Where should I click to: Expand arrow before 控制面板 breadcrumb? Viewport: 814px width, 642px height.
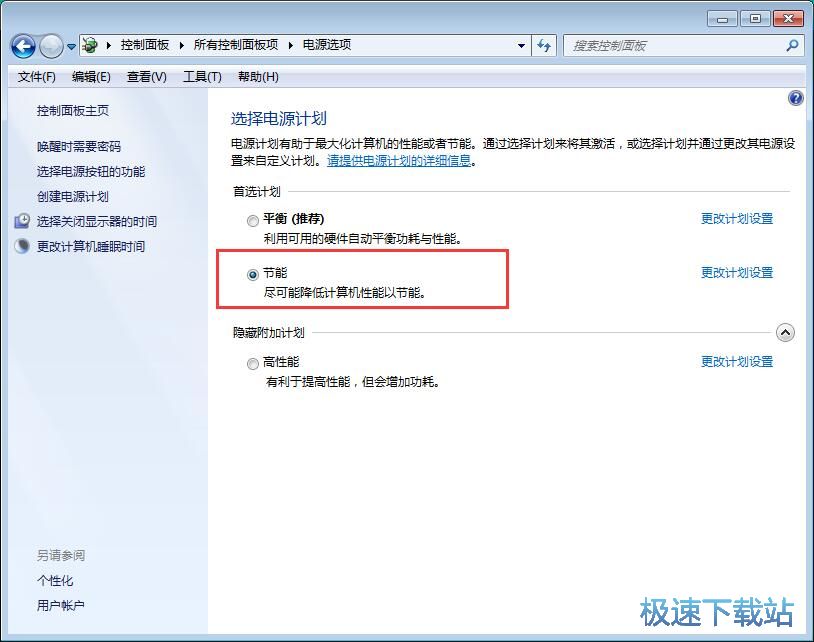coord(108,45)
